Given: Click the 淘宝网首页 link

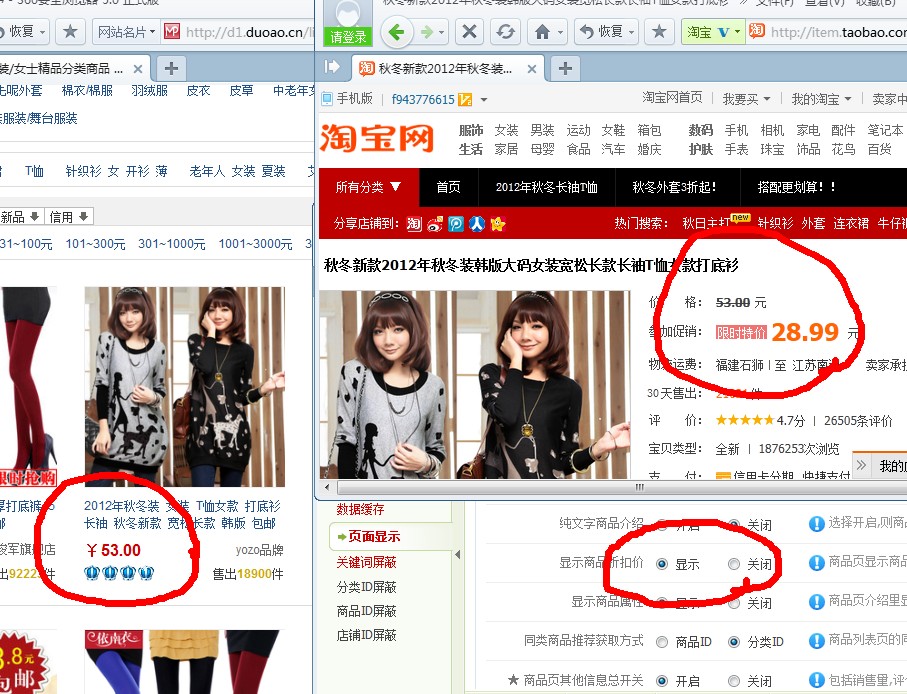Looking at the screenshot, I should (x=672, y=98).
